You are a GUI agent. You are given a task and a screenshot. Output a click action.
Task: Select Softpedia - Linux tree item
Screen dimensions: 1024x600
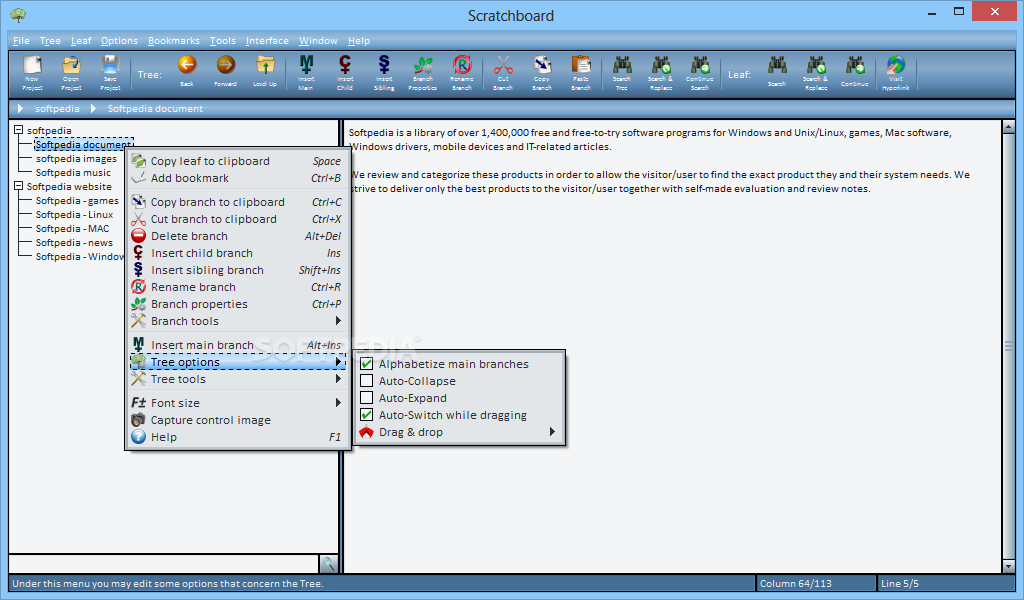(74, 215)
